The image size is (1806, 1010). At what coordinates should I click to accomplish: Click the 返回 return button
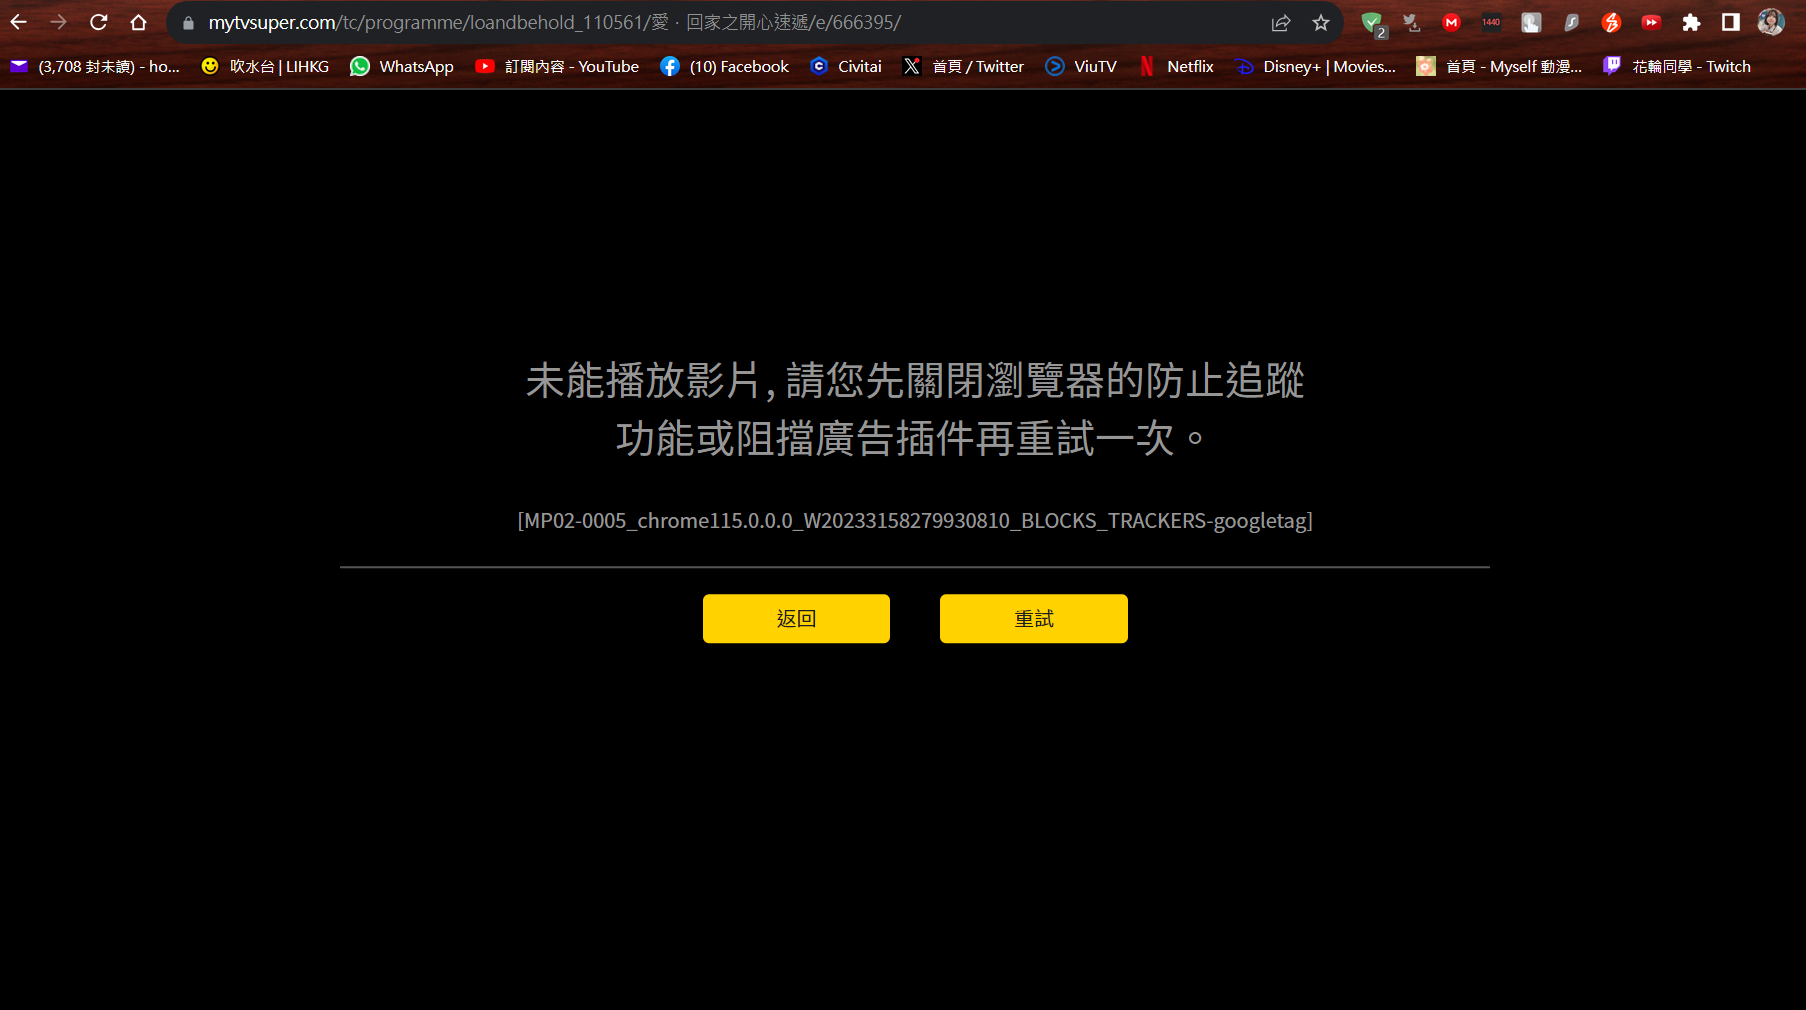coord(796,618)
